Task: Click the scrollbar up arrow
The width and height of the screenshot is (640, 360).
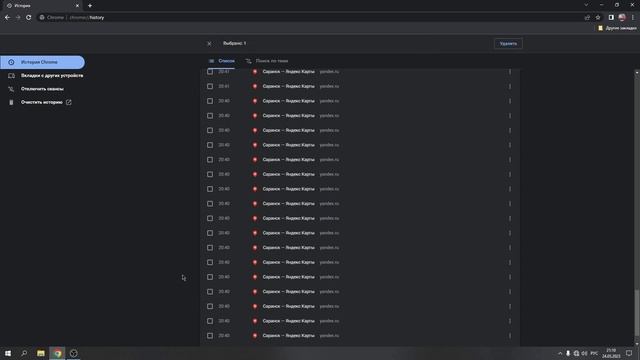Action: point(637,72)
